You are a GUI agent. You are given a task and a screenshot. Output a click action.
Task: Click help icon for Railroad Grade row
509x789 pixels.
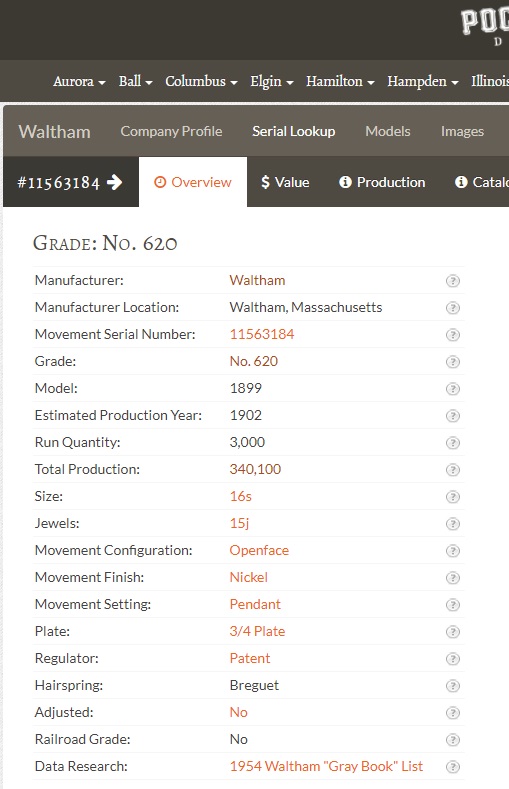tap(453, 740)
